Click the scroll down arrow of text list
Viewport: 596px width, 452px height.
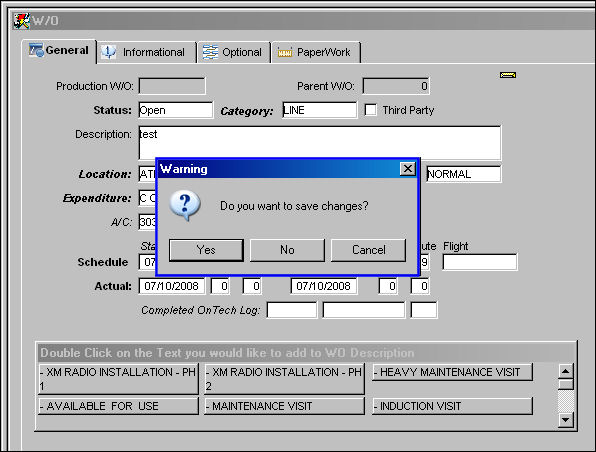point(566,420)
